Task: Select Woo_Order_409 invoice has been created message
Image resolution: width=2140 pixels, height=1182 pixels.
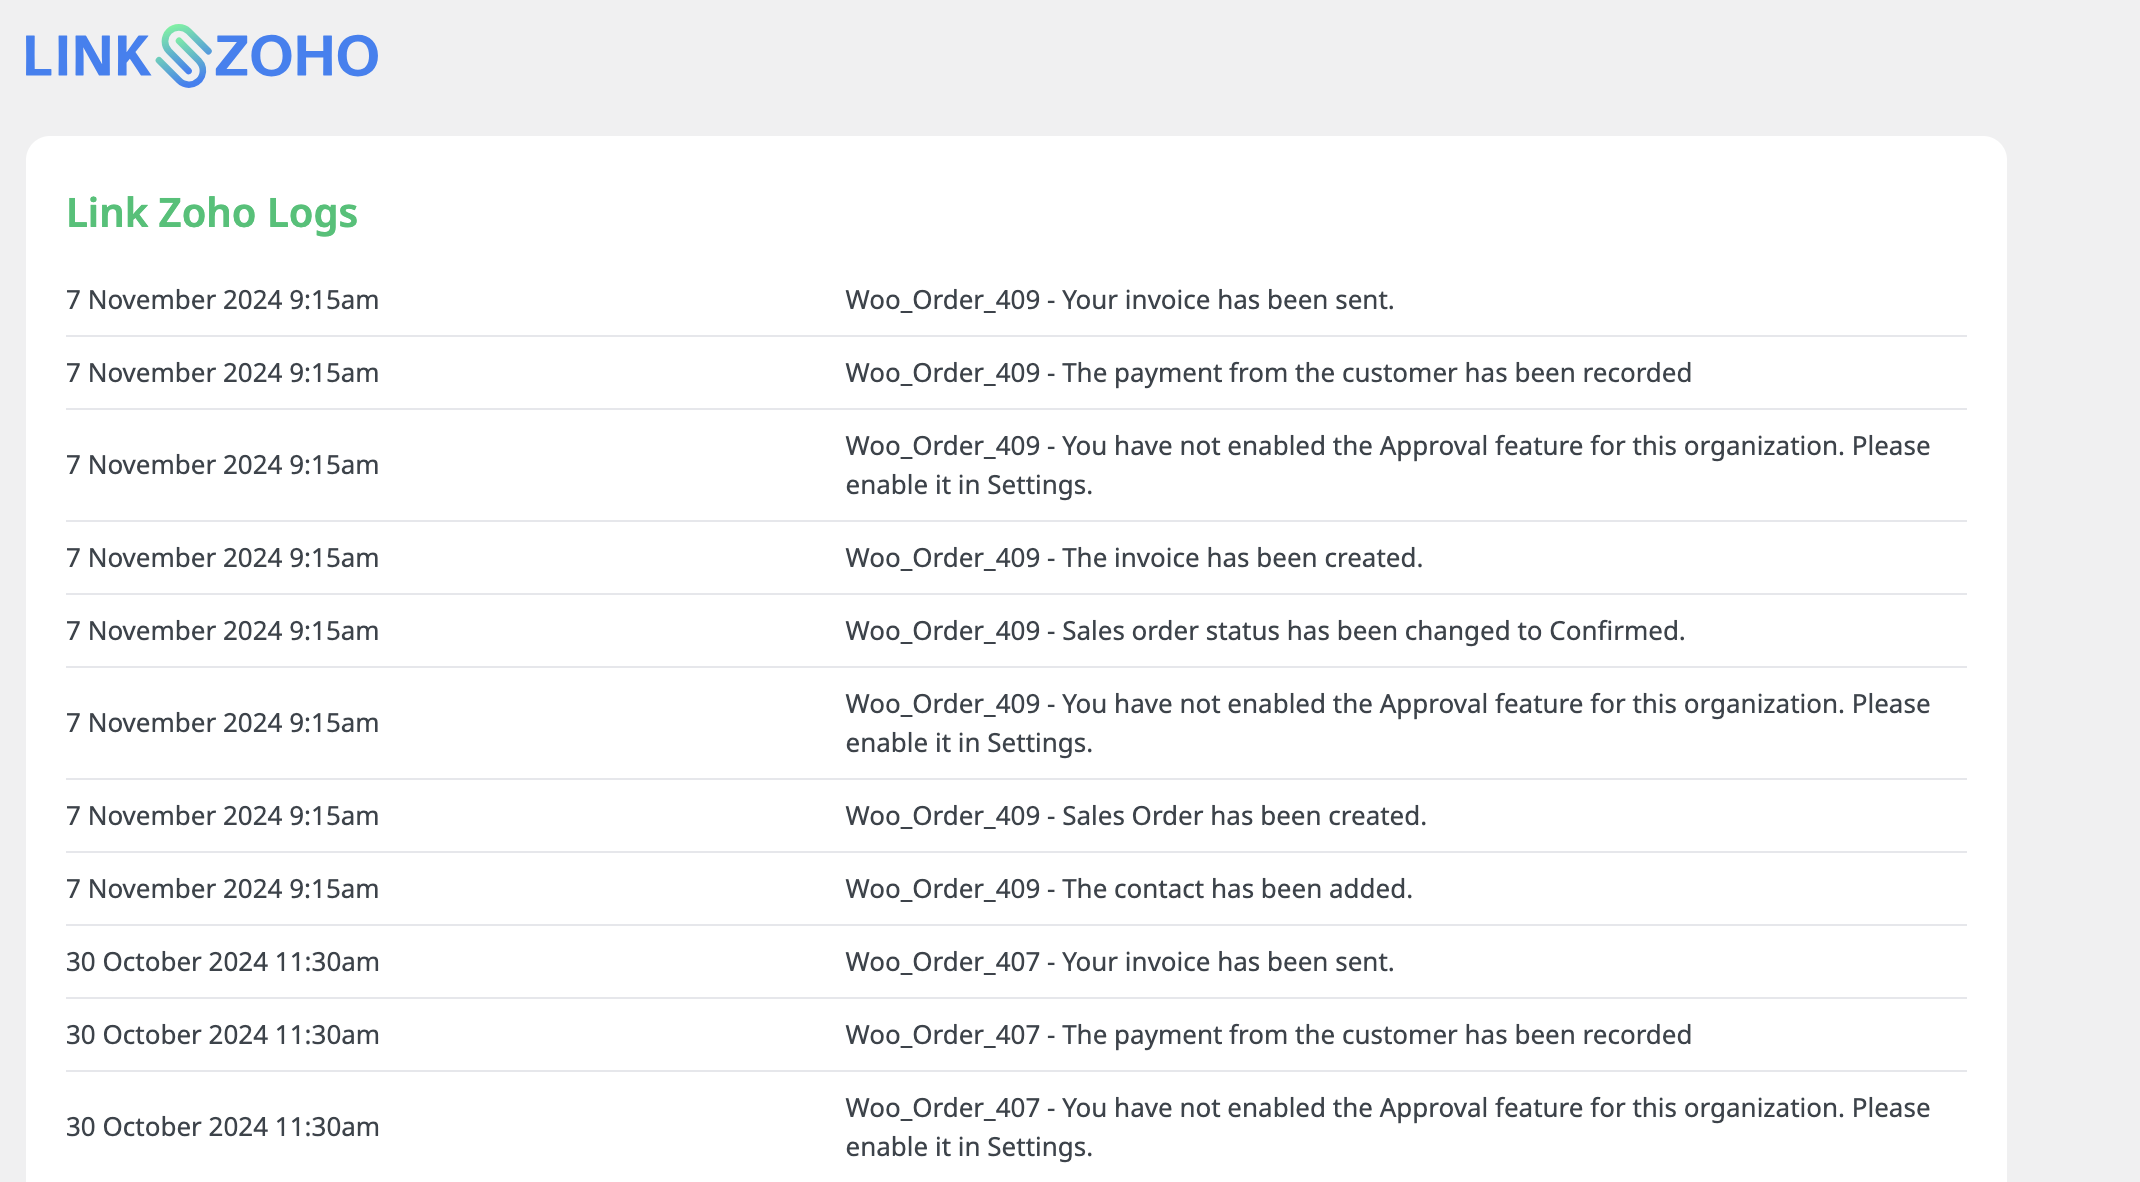Action: [1133, 558]
